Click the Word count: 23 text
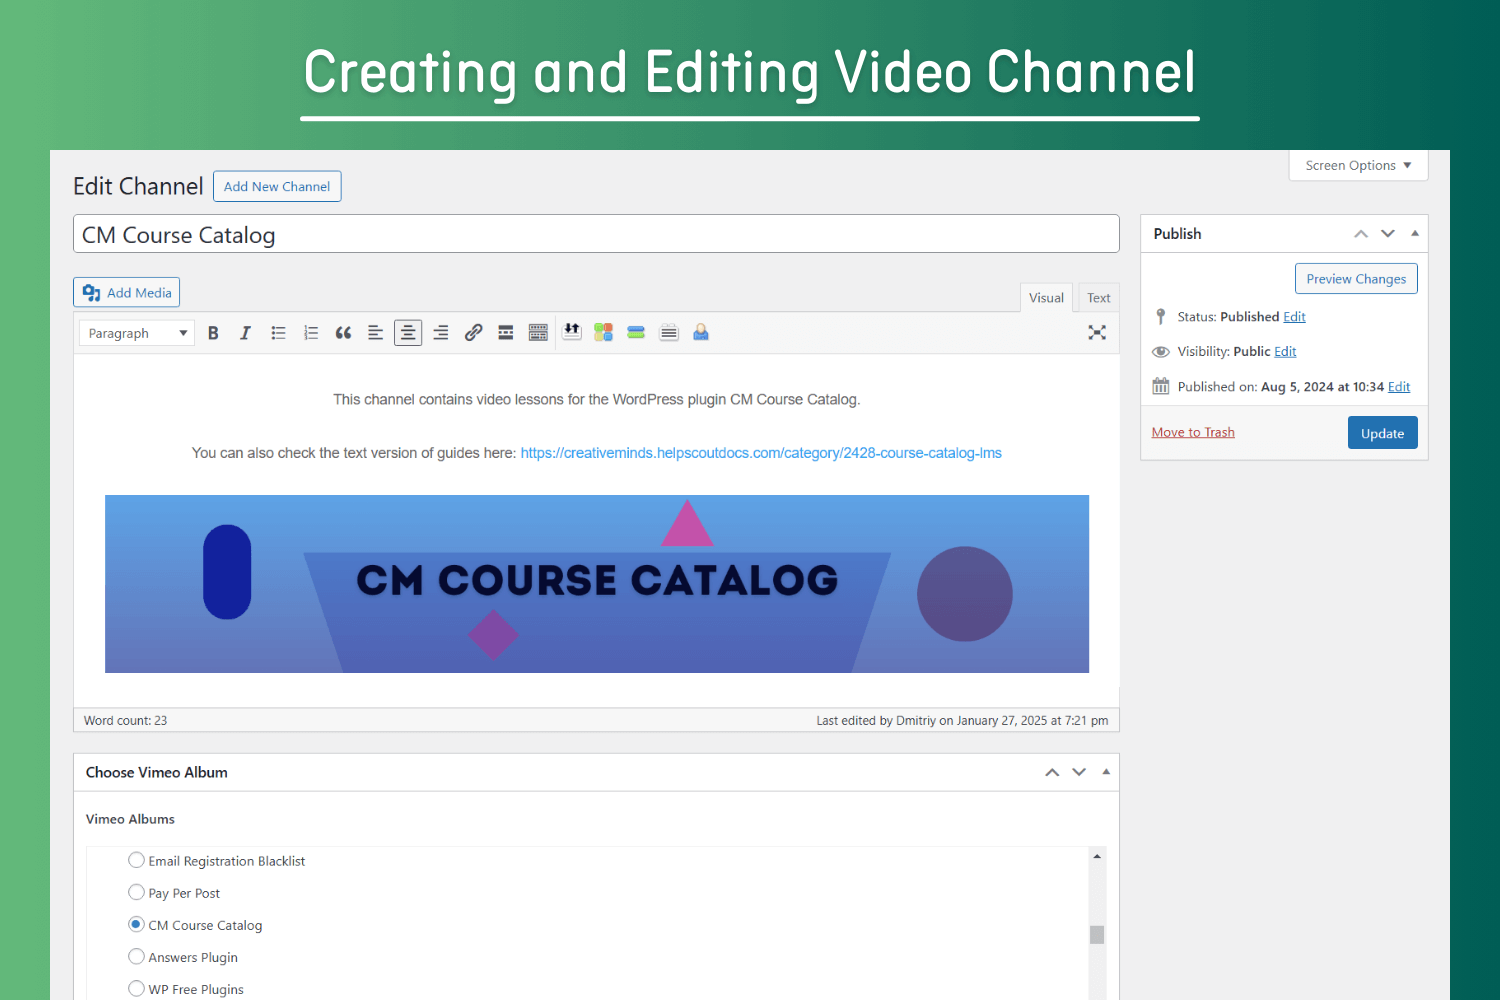1500x1000 pixels. [125, 721]
